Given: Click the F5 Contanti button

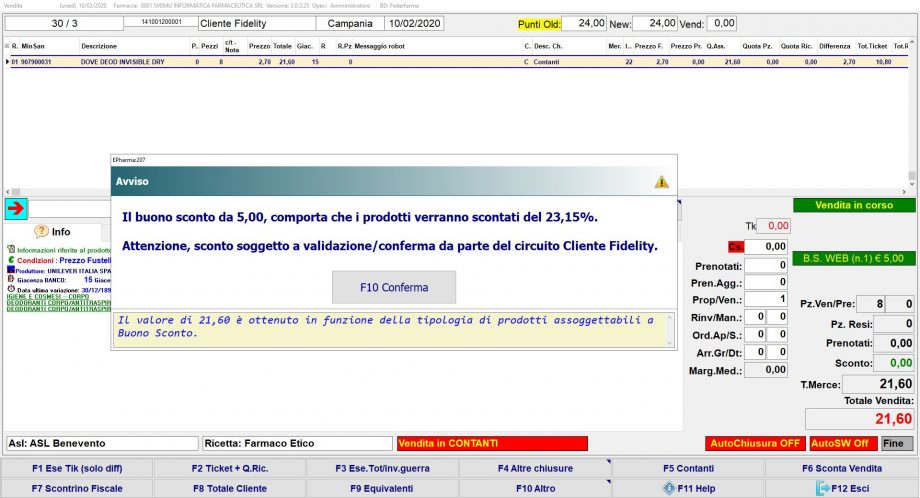Looking at the screenshot, I should [688, 468].
